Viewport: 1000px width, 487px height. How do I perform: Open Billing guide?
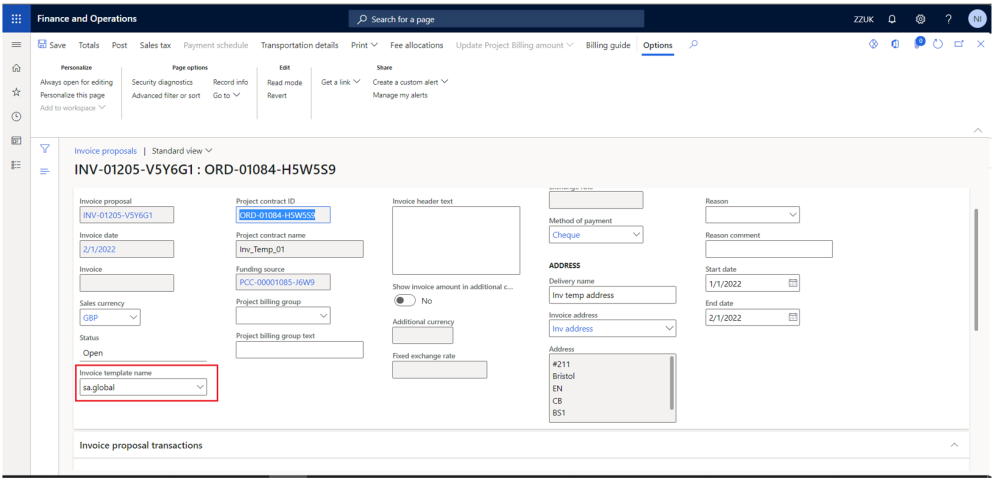coord(608,45)
